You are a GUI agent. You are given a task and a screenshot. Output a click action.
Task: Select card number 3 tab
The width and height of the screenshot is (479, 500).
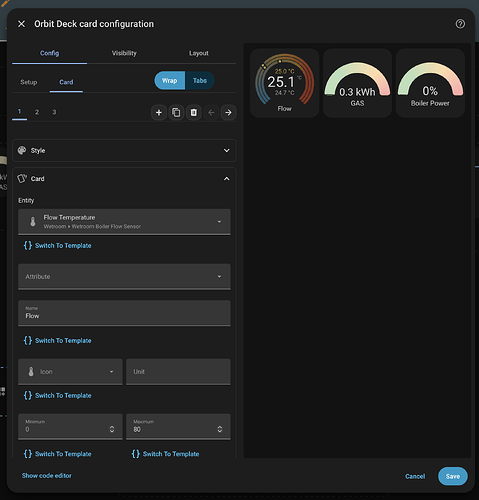click(54, 112)
